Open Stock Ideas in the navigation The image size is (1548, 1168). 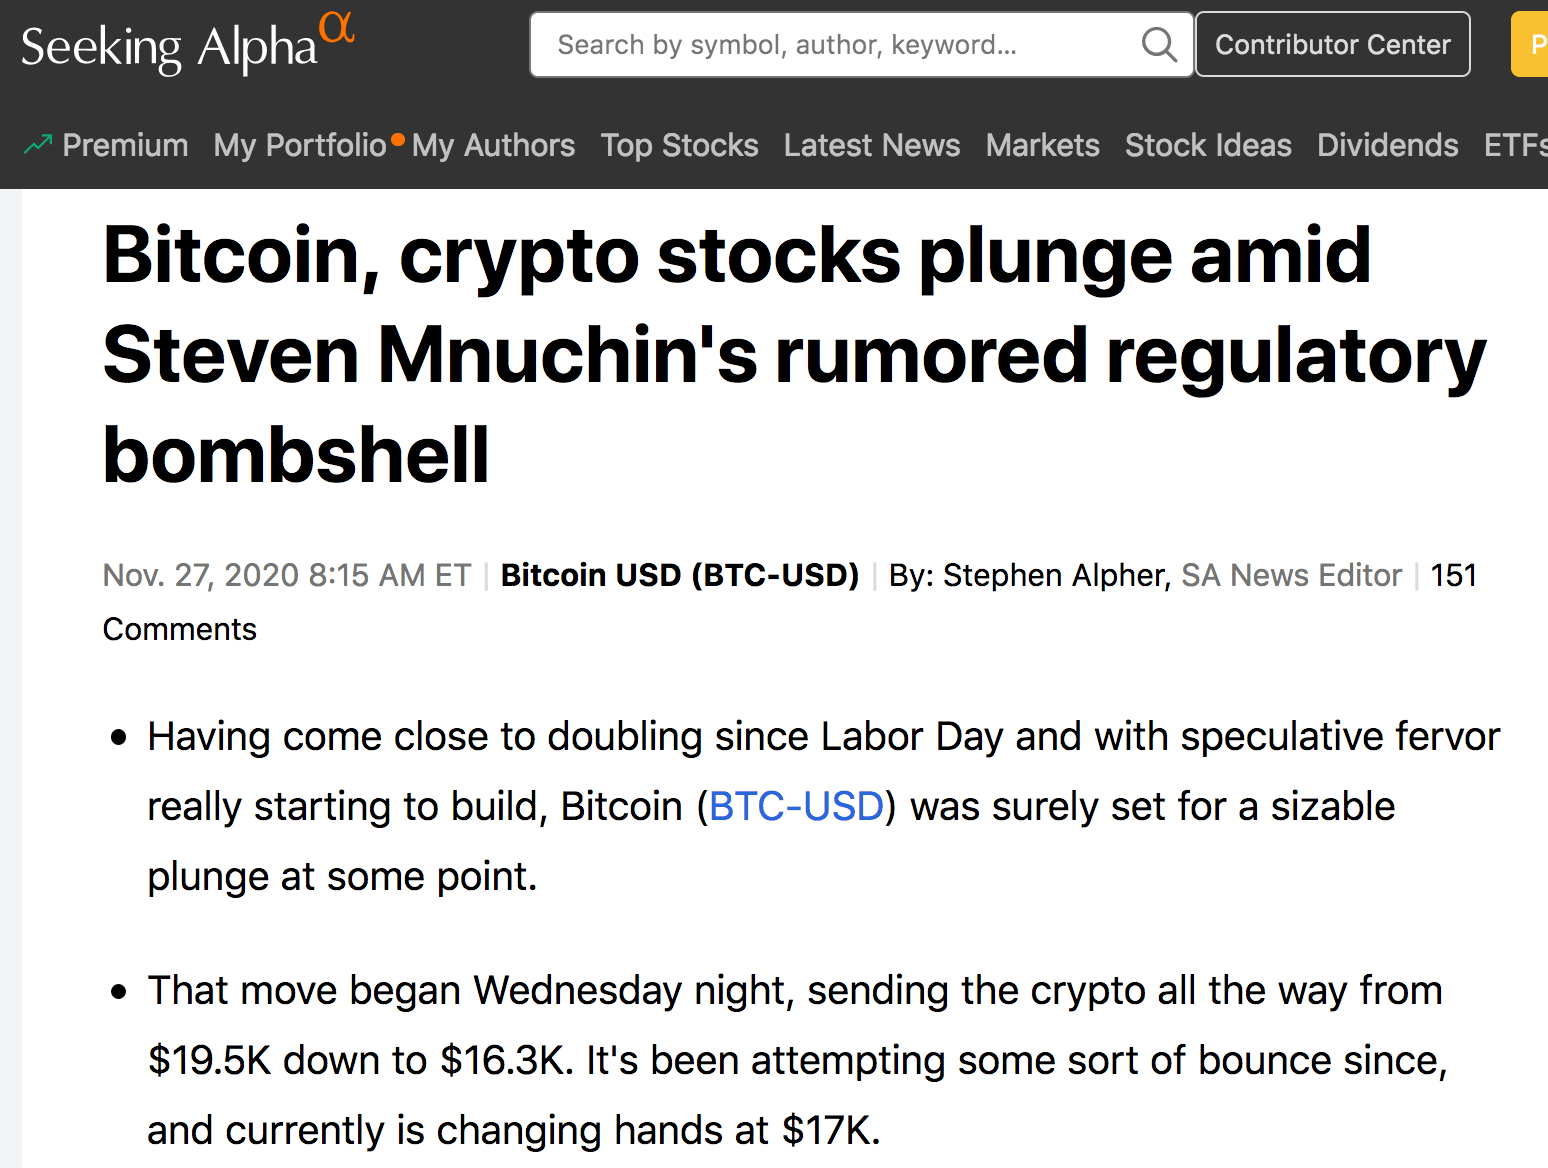coord(1208,146)
